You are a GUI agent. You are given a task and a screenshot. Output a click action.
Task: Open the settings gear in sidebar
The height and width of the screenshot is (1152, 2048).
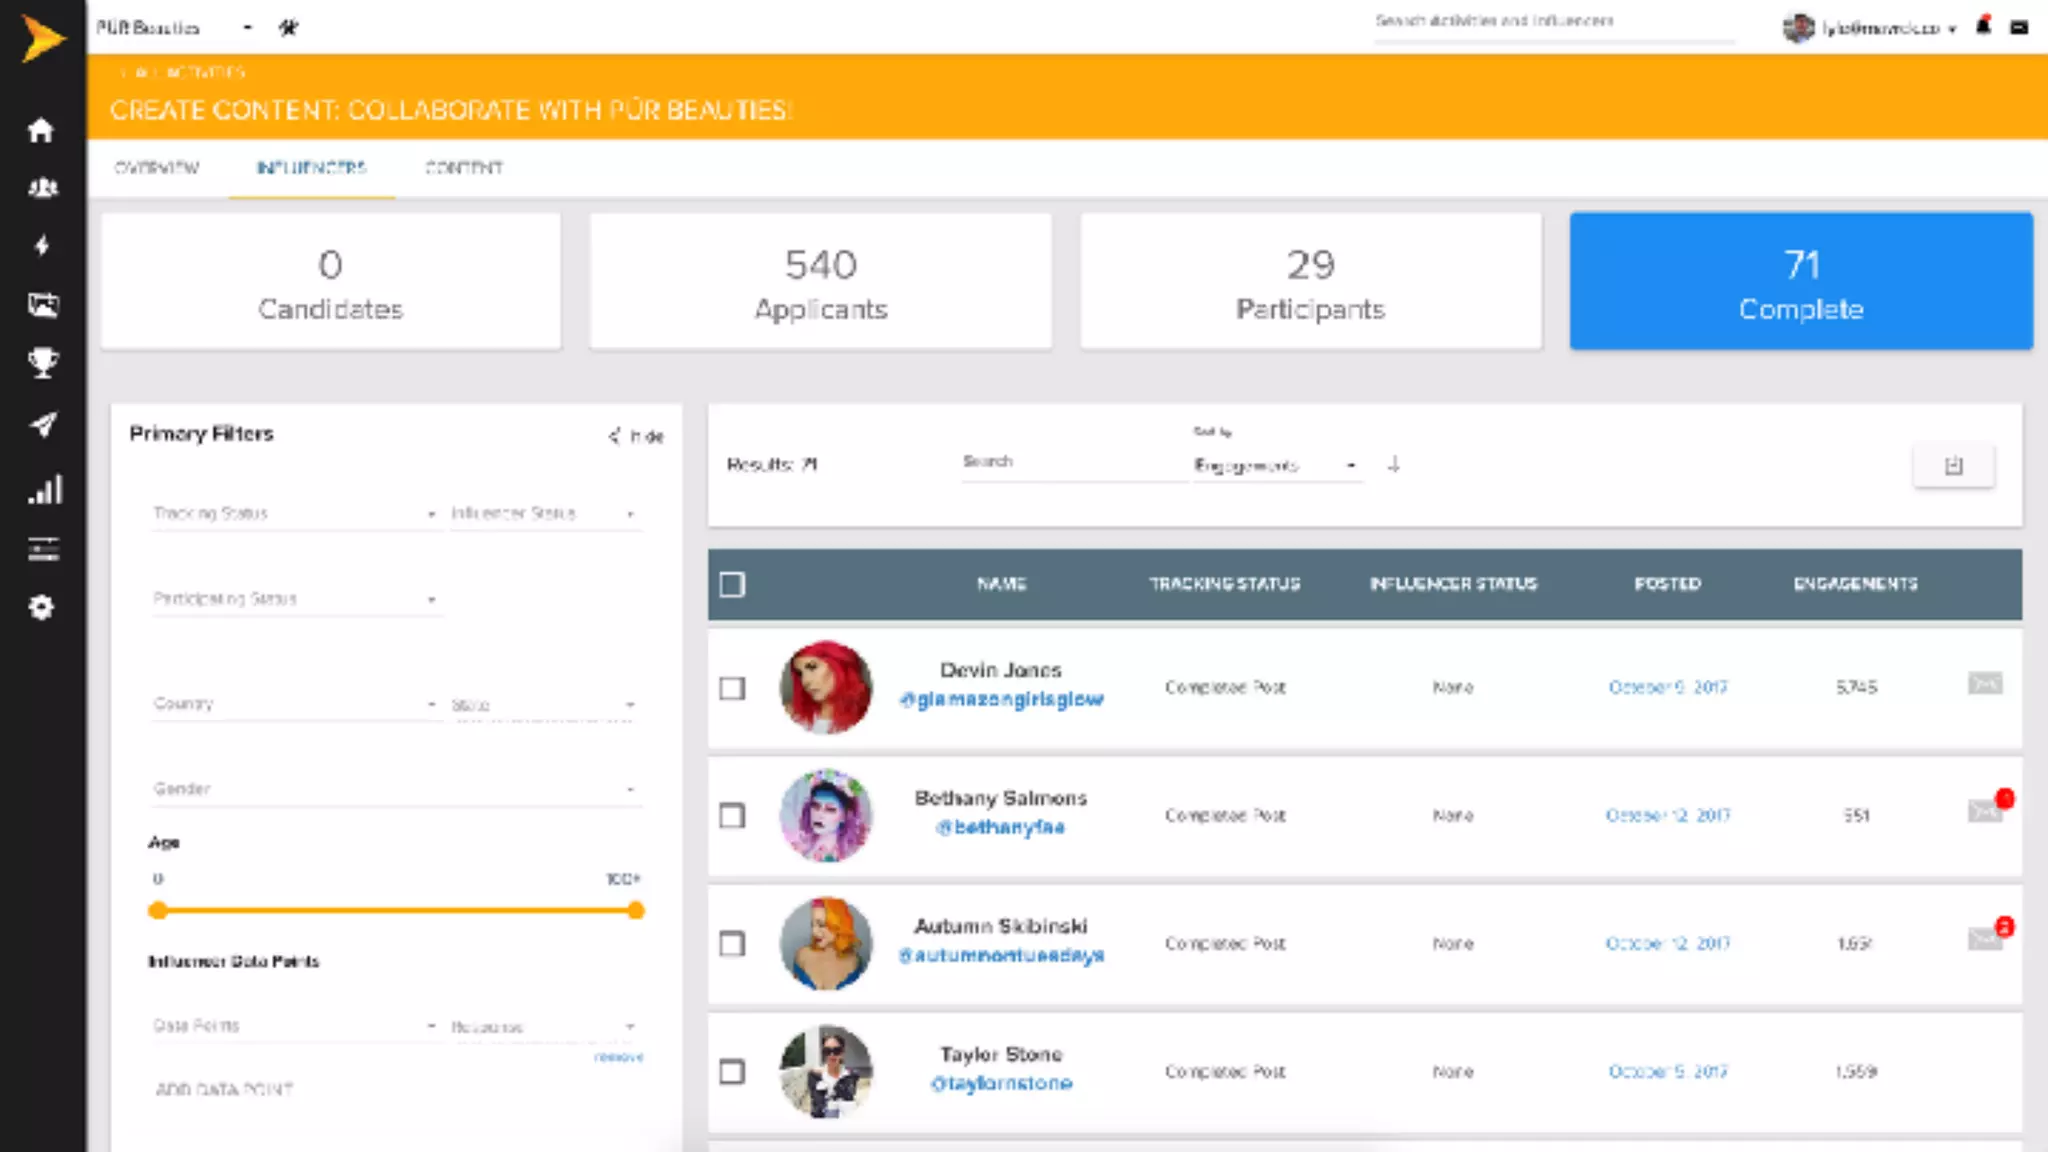(41, 607)
